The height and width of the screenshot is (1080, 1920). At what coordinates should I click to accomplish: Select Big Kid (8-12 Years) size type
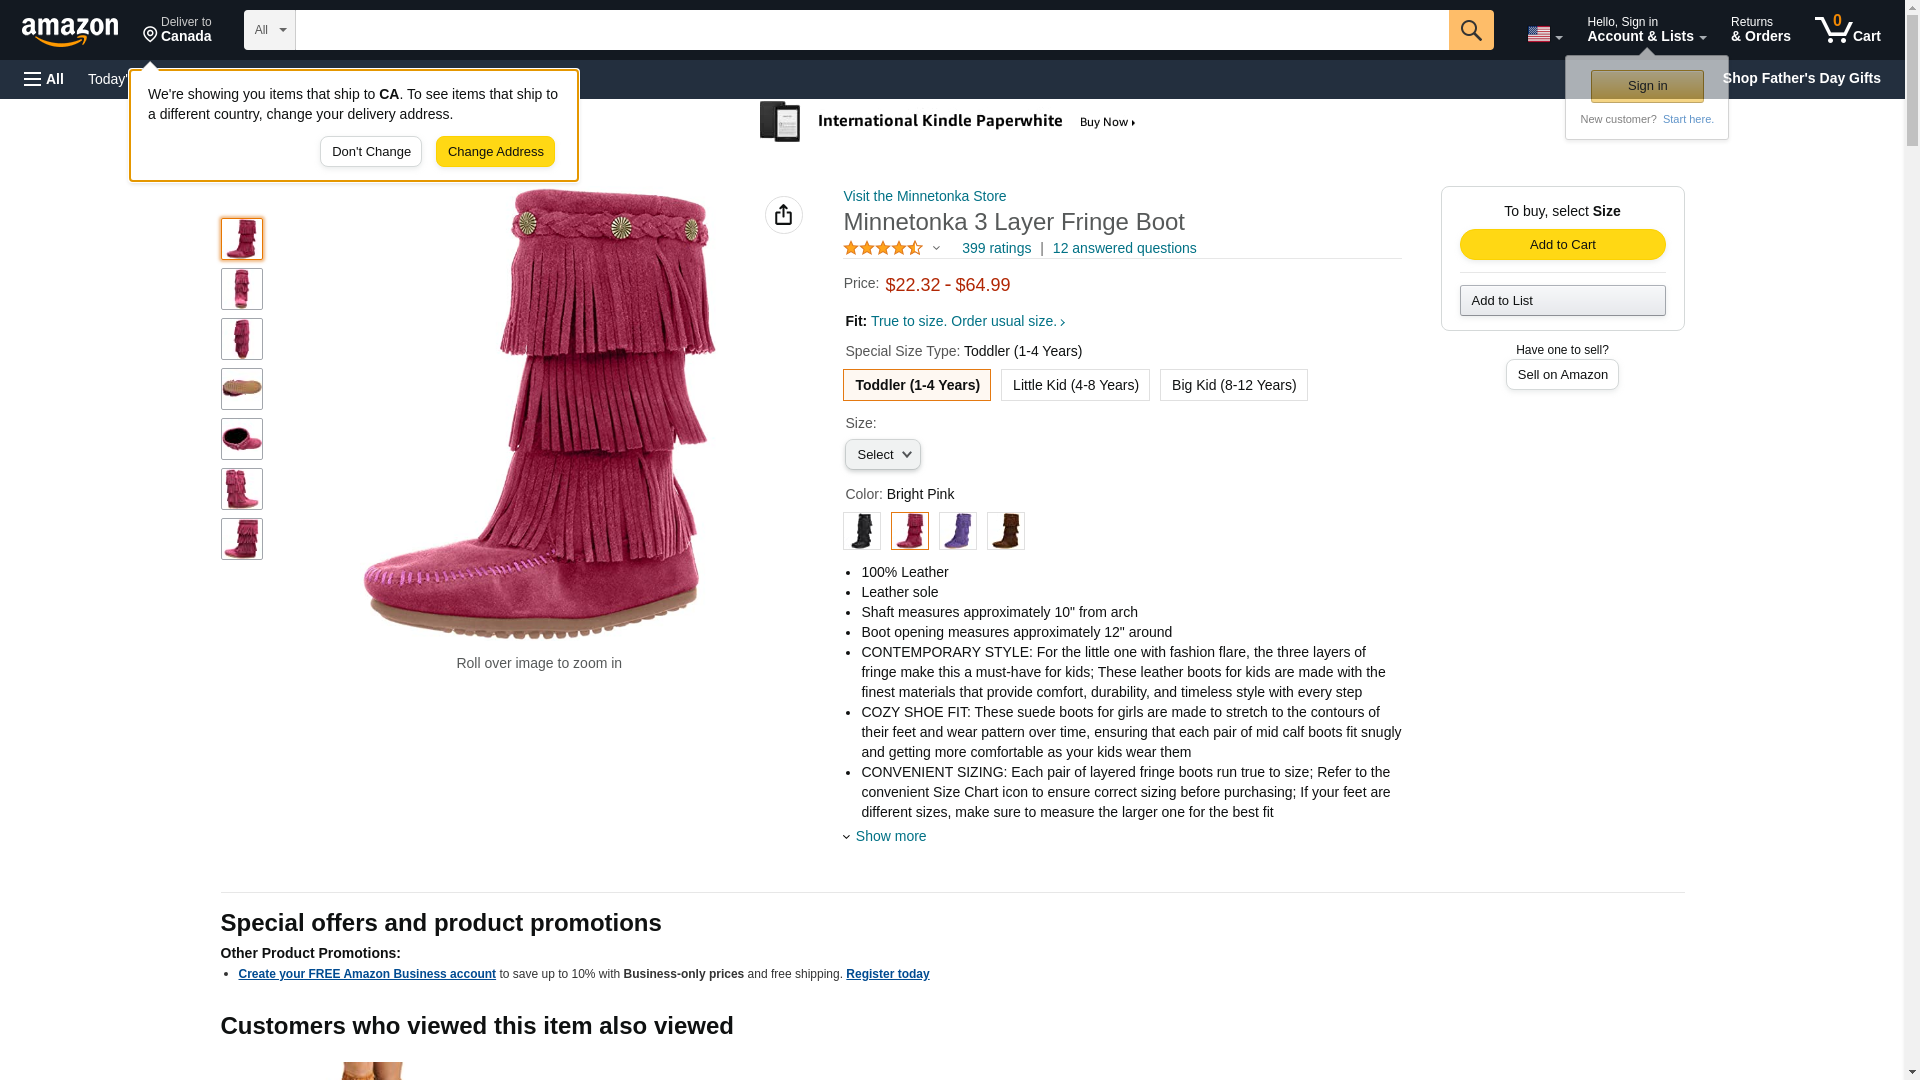[x=1233, y=385]
